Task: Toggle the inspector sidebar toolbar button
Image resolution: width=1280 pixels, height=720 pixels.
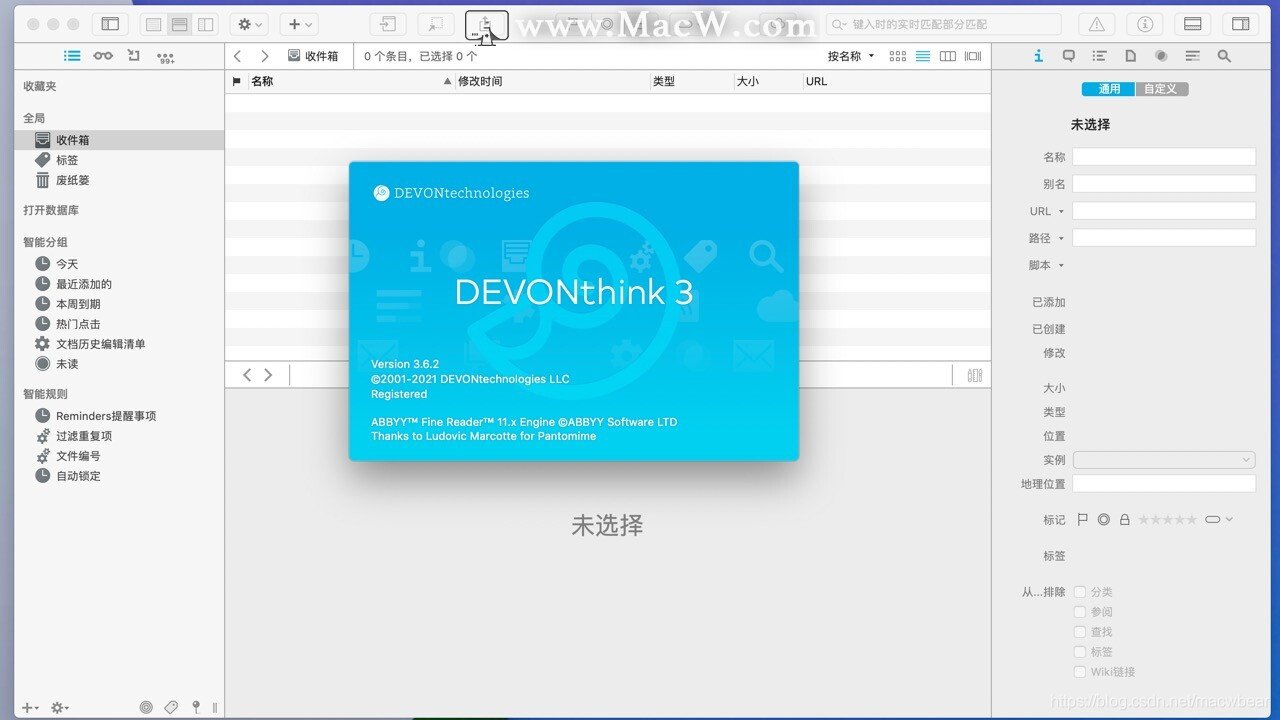Action: tap(1240, 24)
